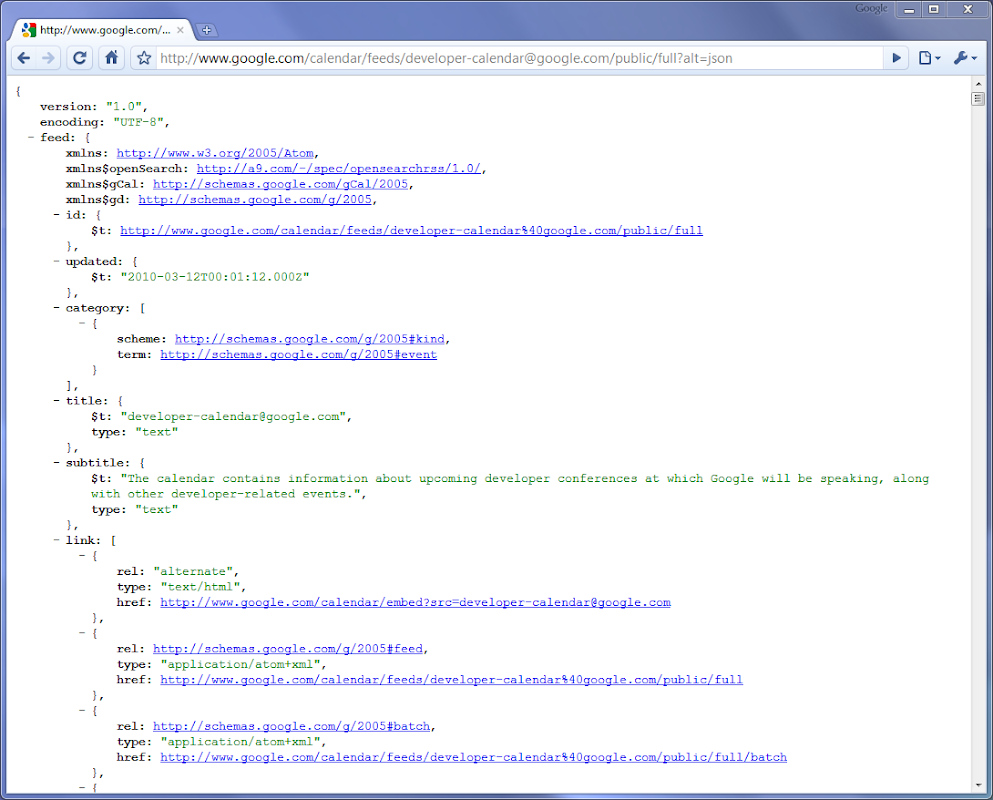The width and height of the screenshot is (993, 800).
Task: Click the updated timestamp 2010-03-12 value
Action: [215, 277]
